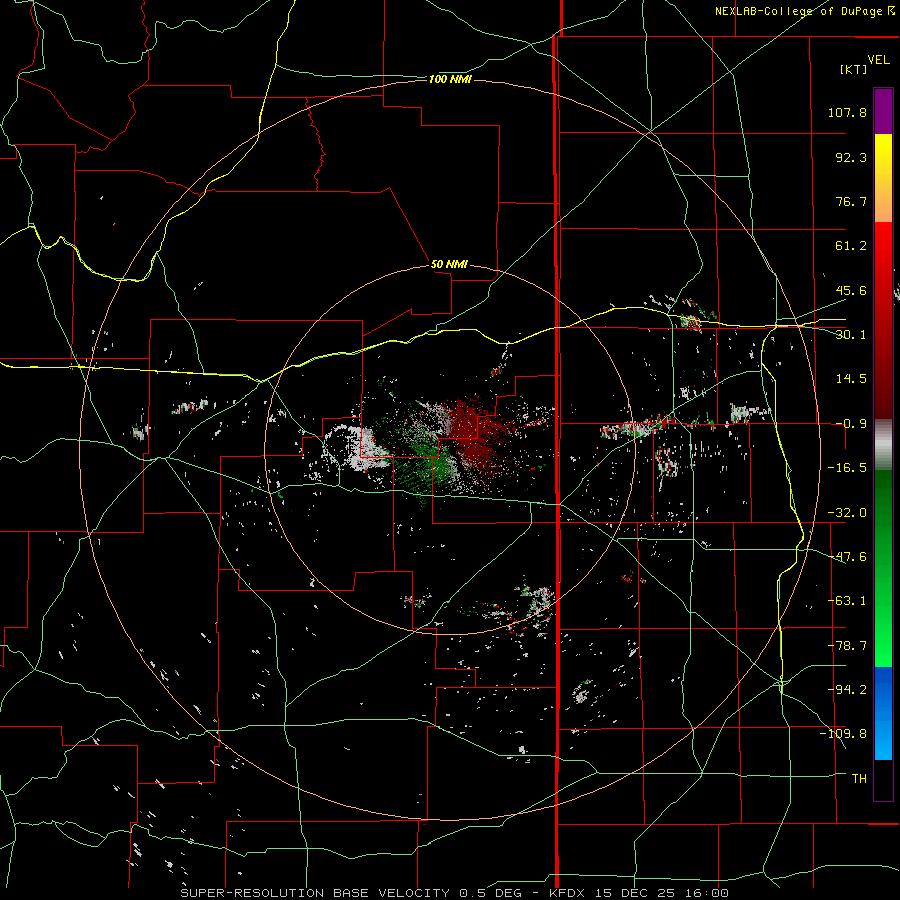
Task: Select the 30.1 velocity scale value
Action: pyautogui.click(x=851, y=335)
